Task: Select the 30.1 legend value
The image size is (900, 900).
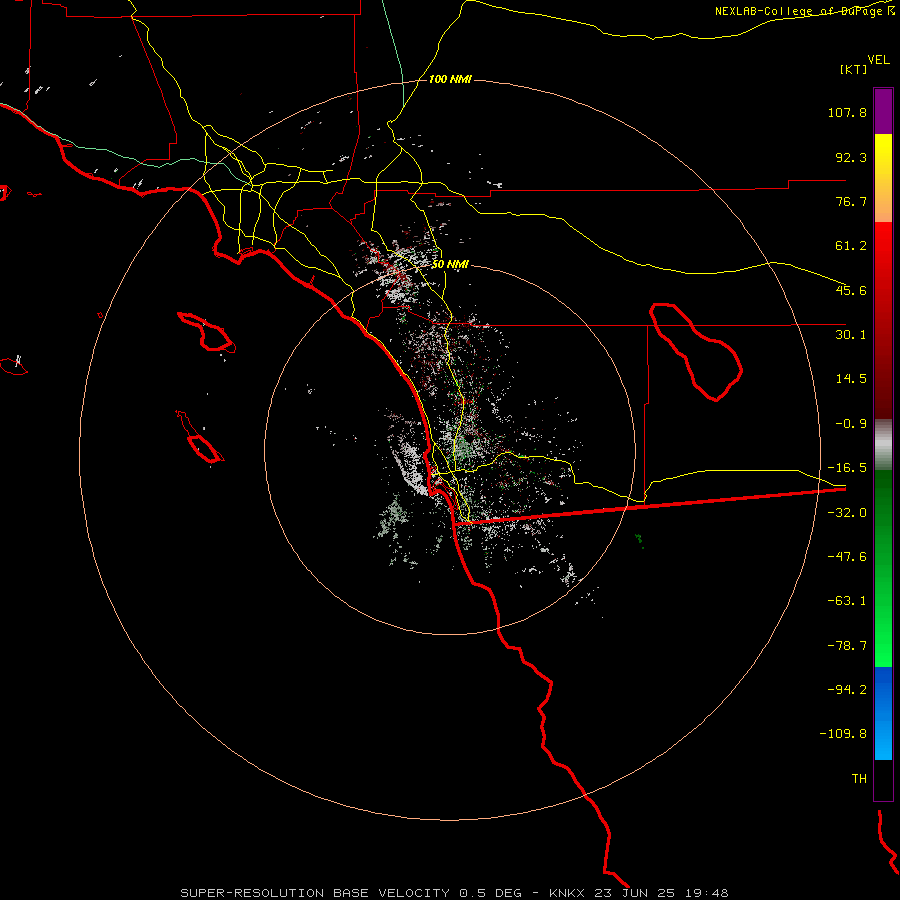Action: point(851,335)
